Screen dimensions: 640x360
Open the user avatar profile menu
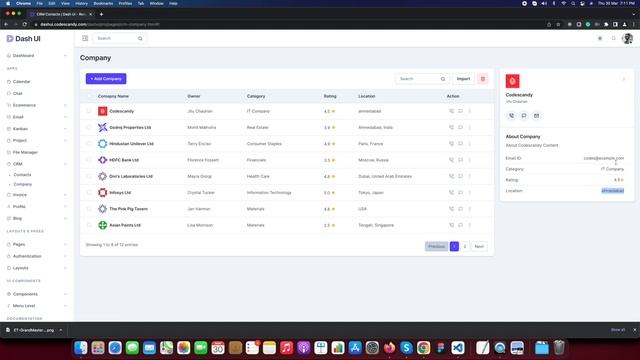(x=627, y=38)
